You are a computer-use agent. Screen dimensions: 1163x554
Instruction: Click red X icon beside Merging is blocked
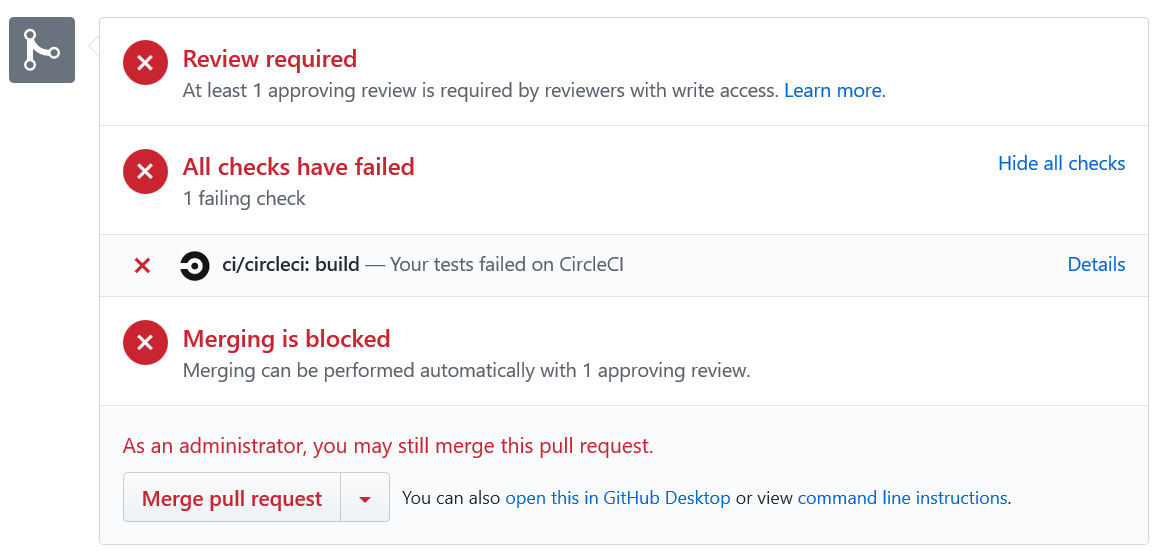point(145,343)
